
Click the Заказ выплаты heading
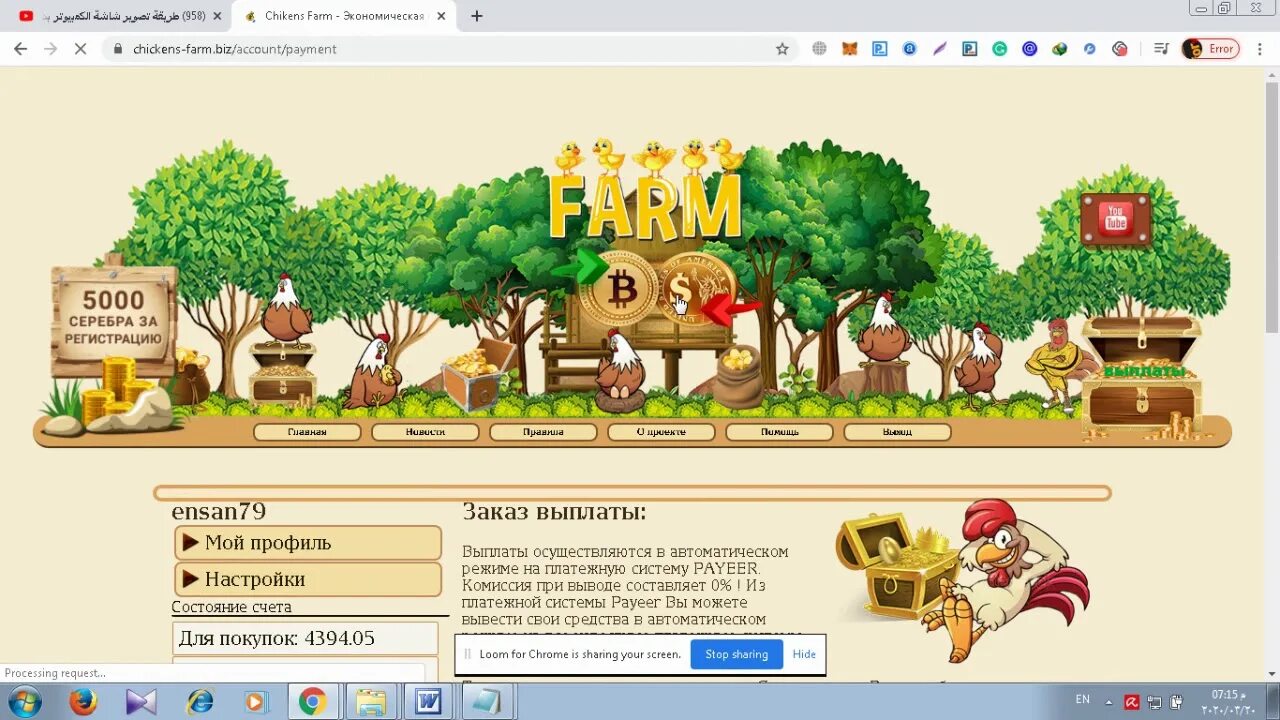tap(554, 511)
